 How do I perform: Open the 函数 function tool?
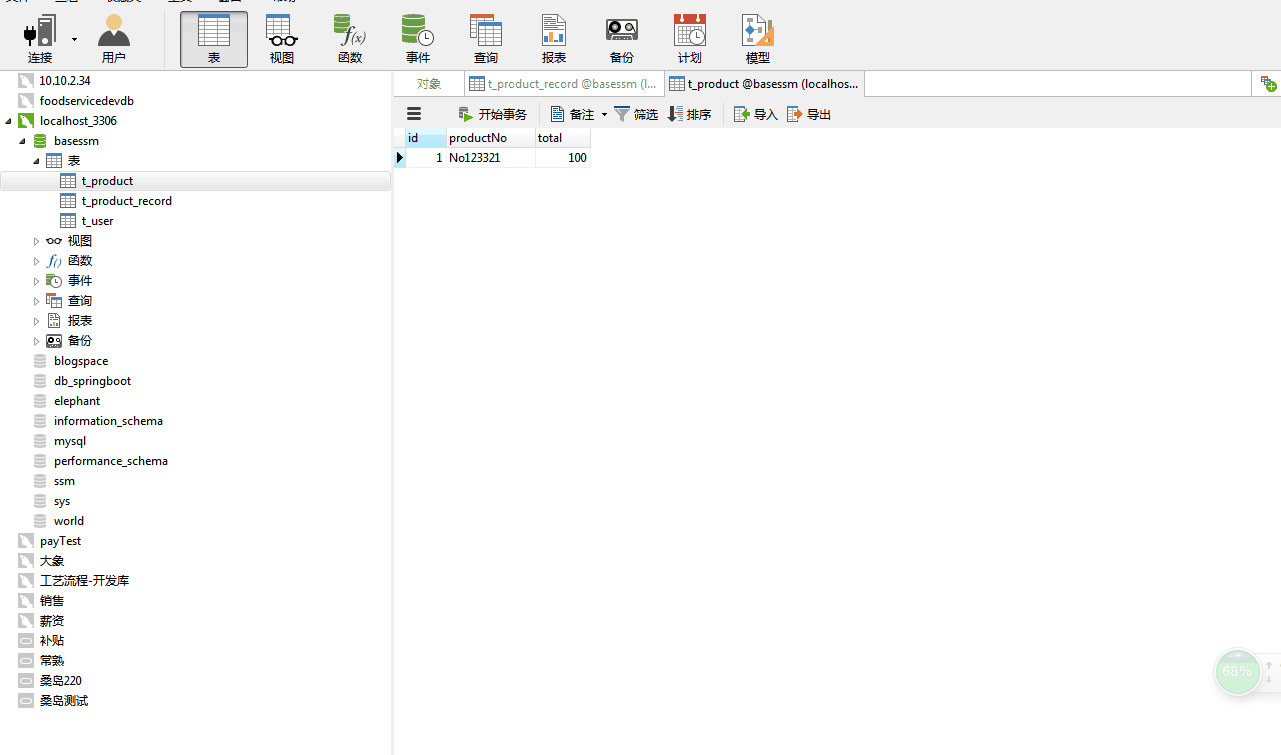click(x=350, y=40)
